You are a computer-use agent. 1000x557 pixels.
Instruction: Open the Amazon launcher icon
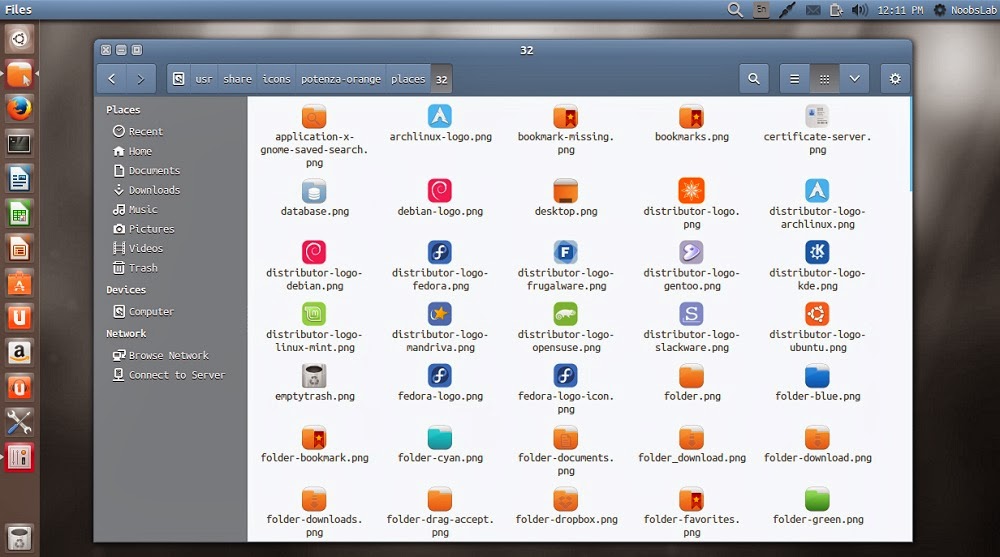coord(19,352)
